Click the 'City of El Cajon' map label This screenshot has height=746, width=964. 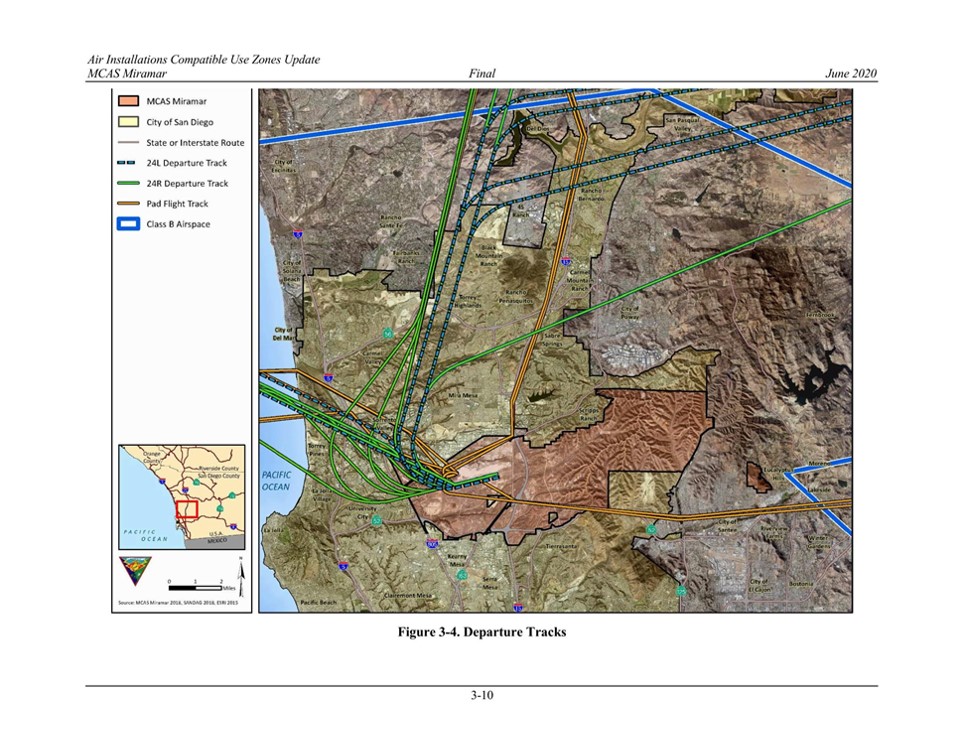(759, 585)
